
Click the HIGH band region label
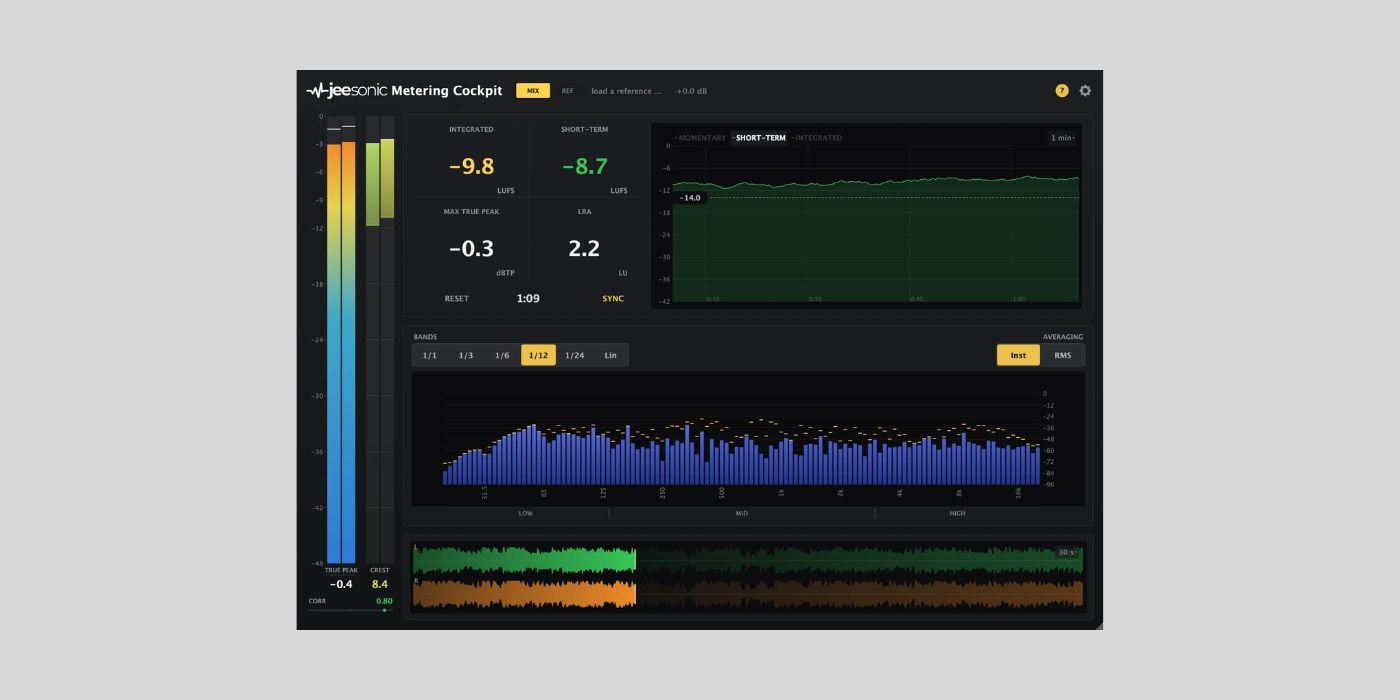tap(958, 513)
